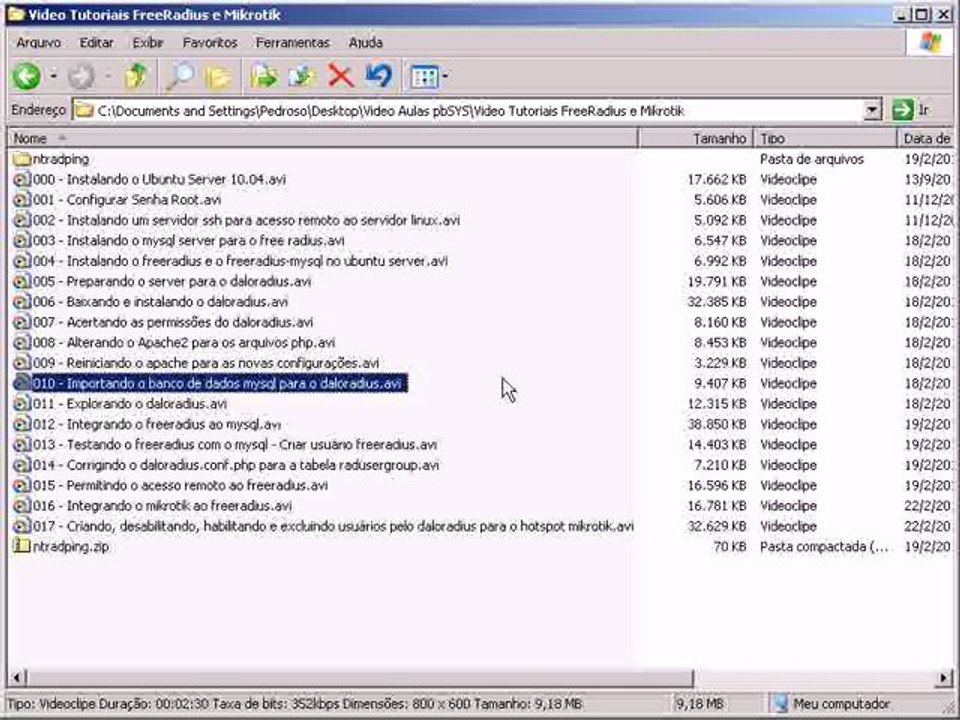Sort by the Nome column header

[323, 138]
